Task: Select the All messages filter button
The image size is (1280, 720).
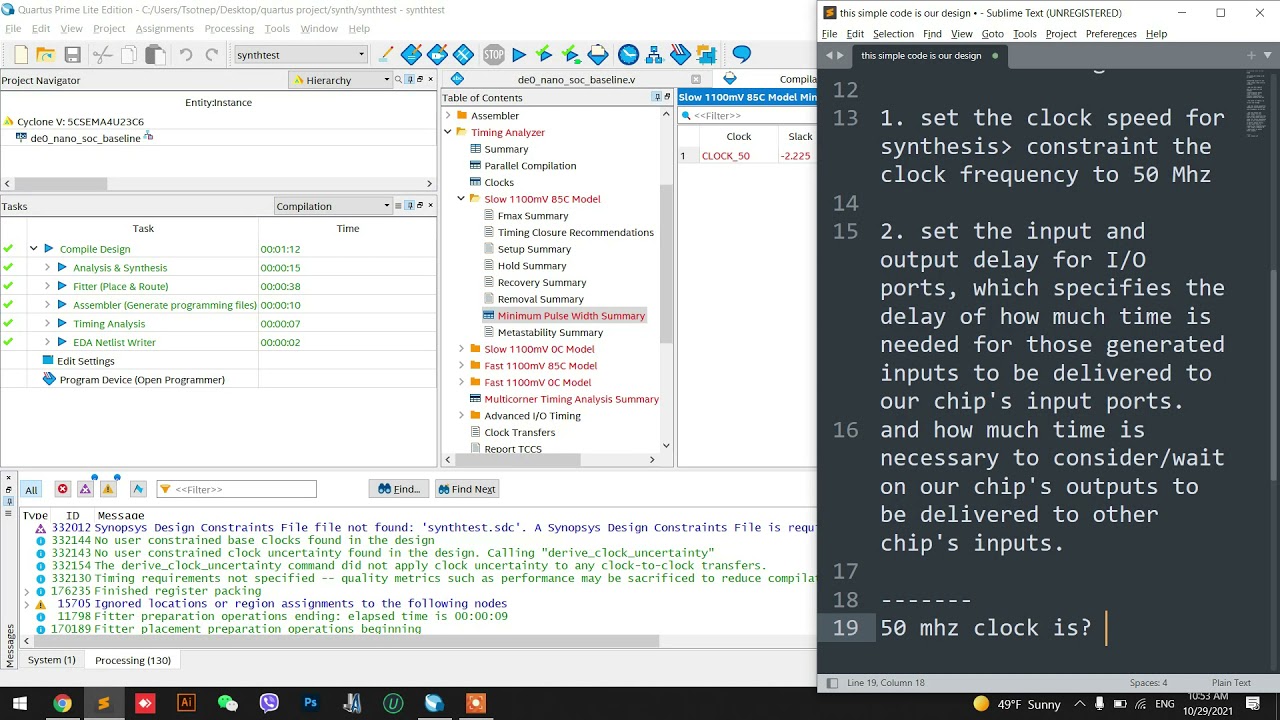Action: 31,489
